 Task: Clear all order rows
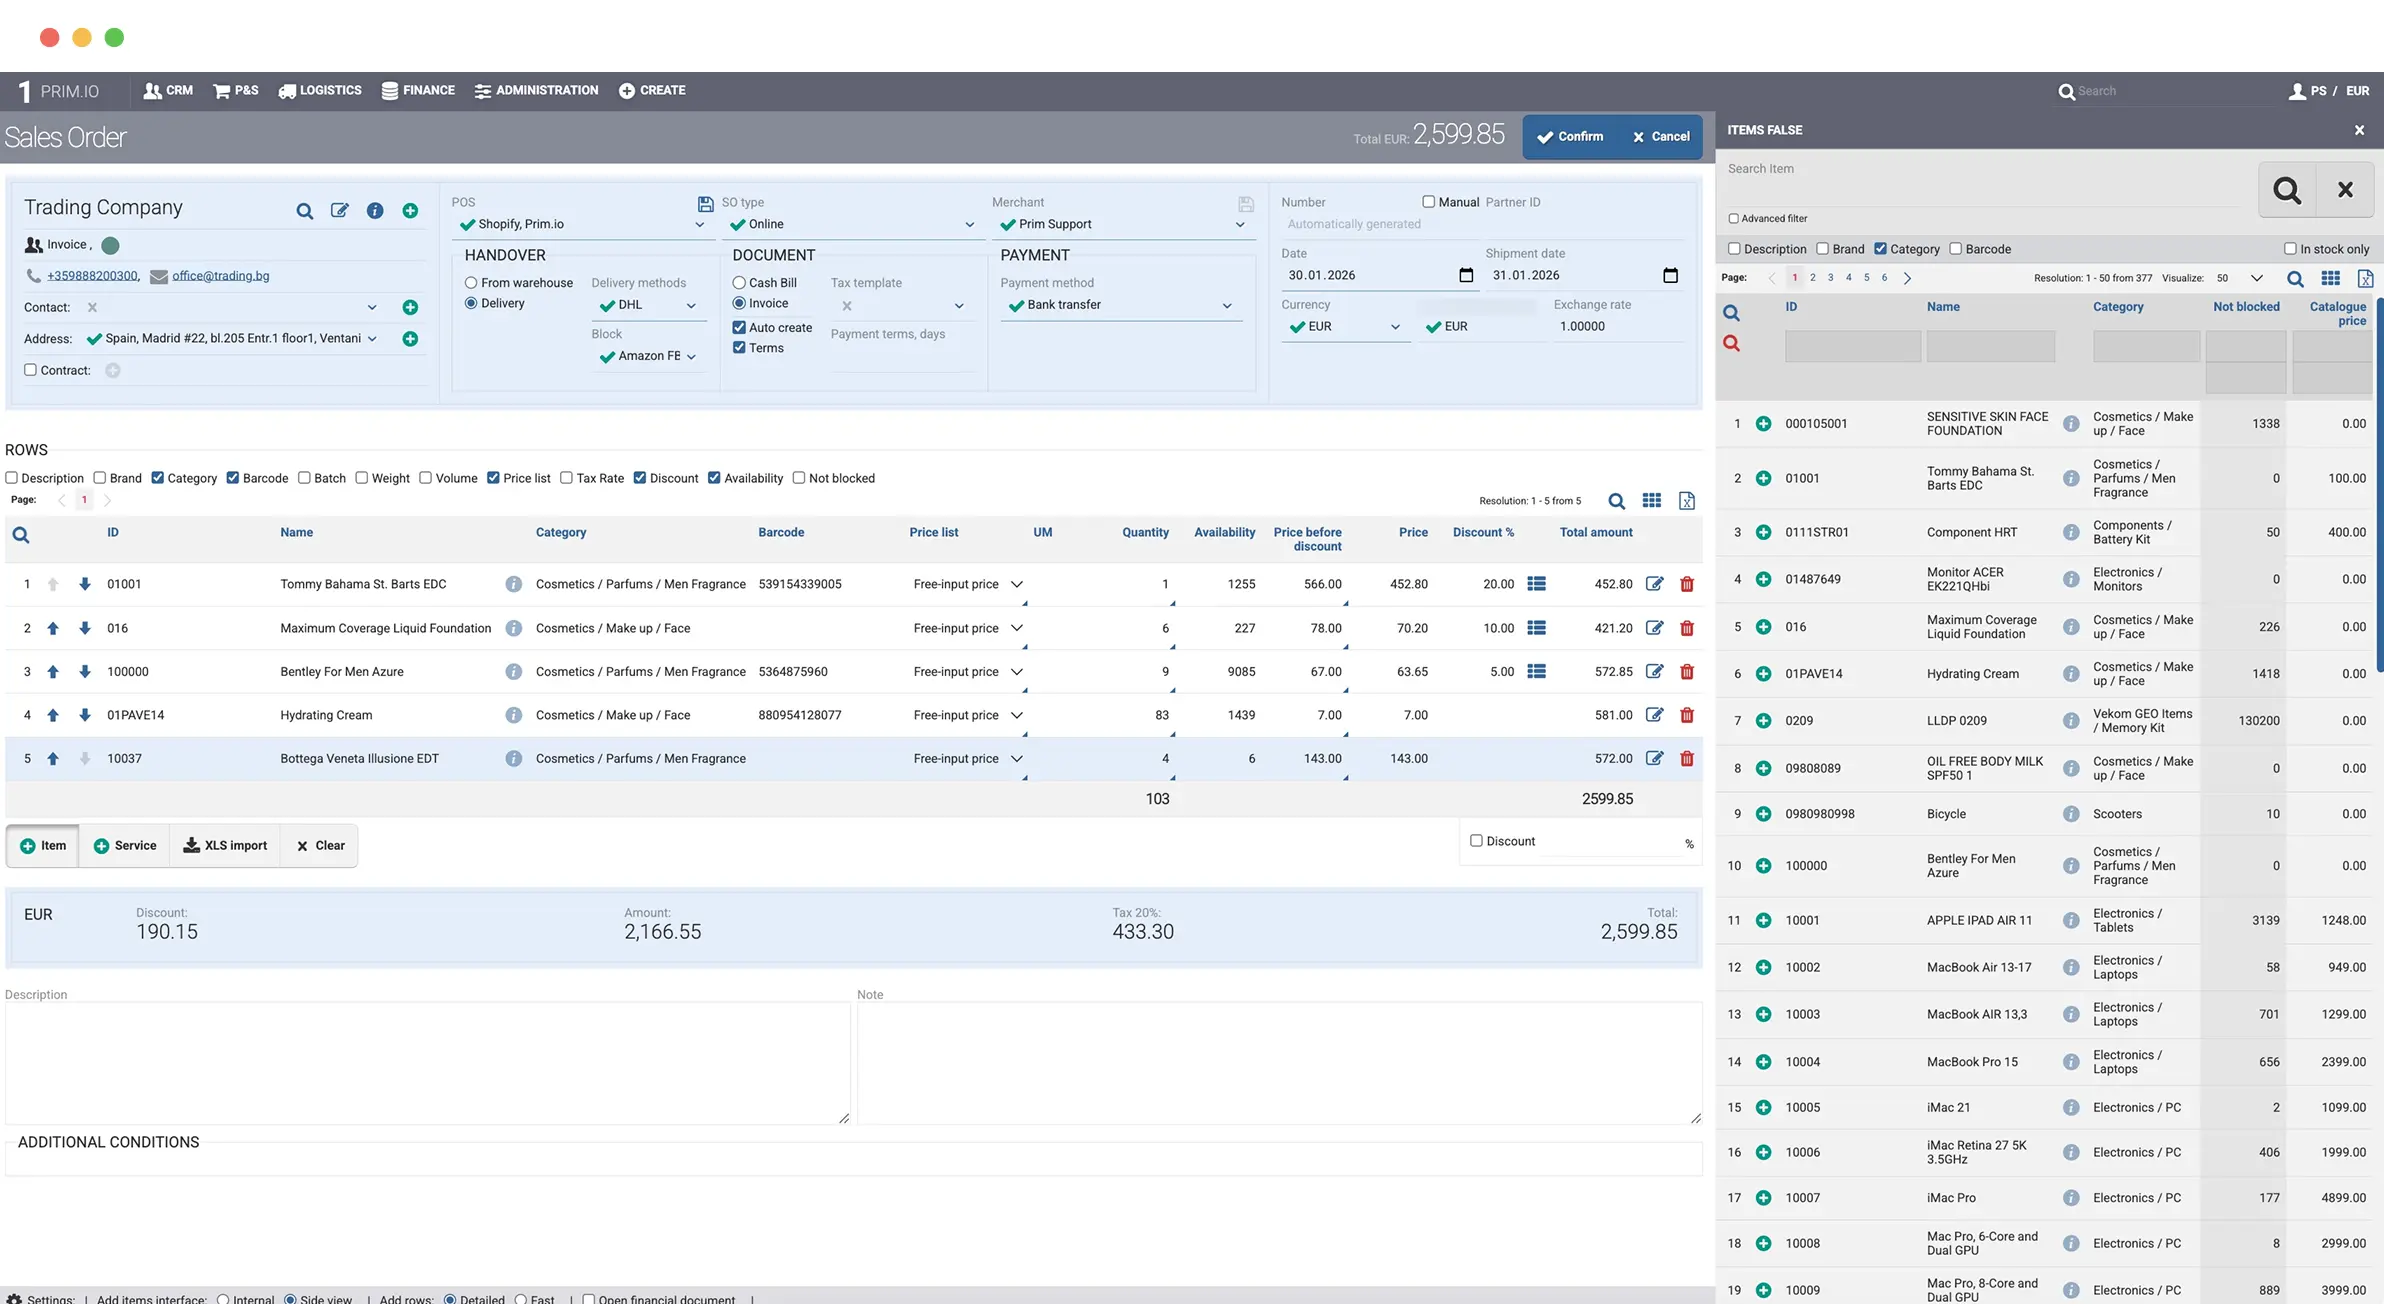pyautogui.click(x=320, y=846)
